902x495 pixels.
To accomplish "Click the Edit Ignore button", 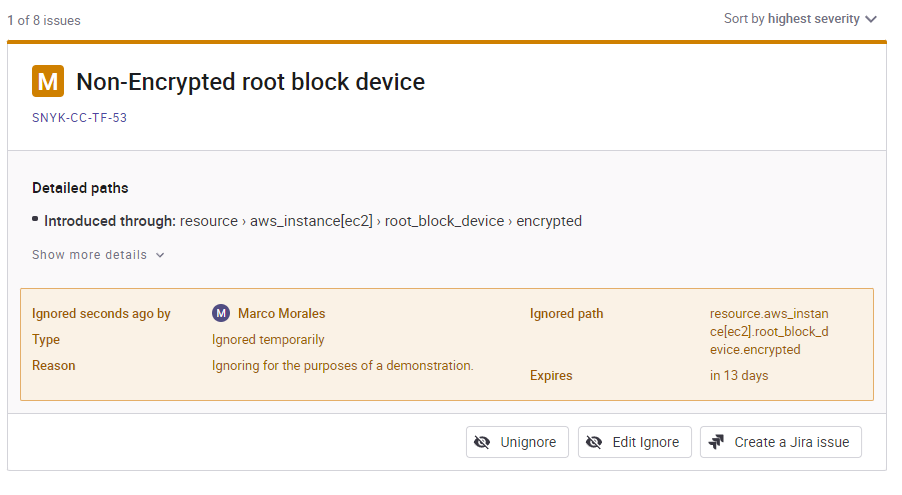I will [635, 442].
